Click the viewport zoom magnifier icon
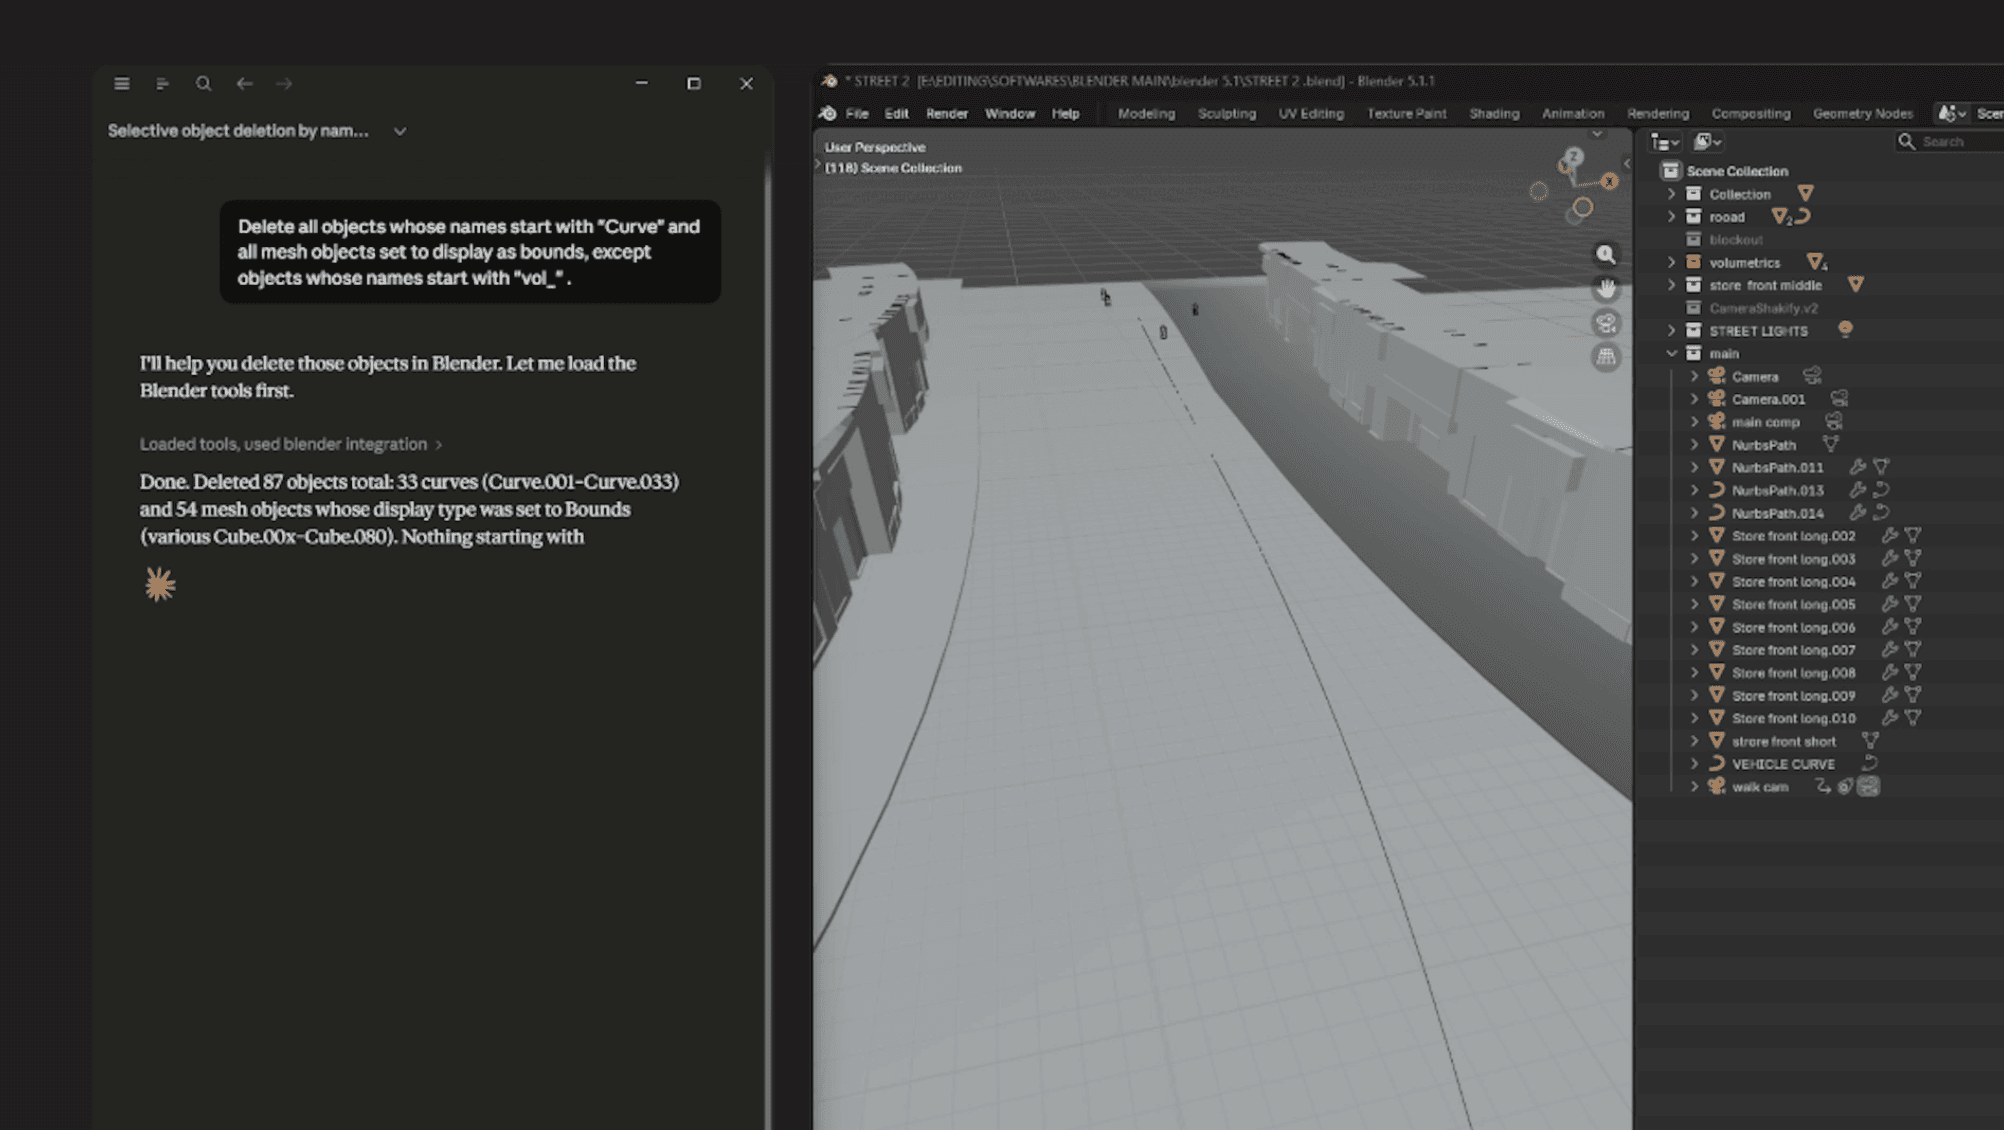Viewport: 2004px width, 1130px height. click(1606, 255)
